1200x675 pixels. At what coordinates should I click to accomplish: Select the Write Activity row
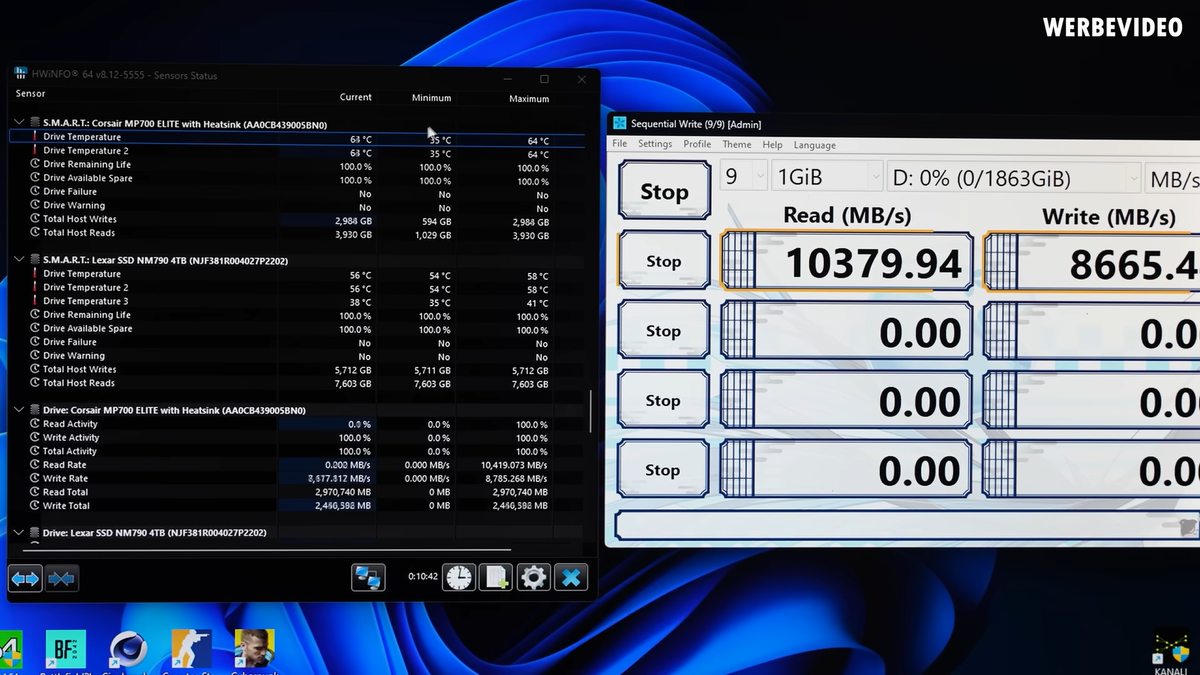(296, 438)
